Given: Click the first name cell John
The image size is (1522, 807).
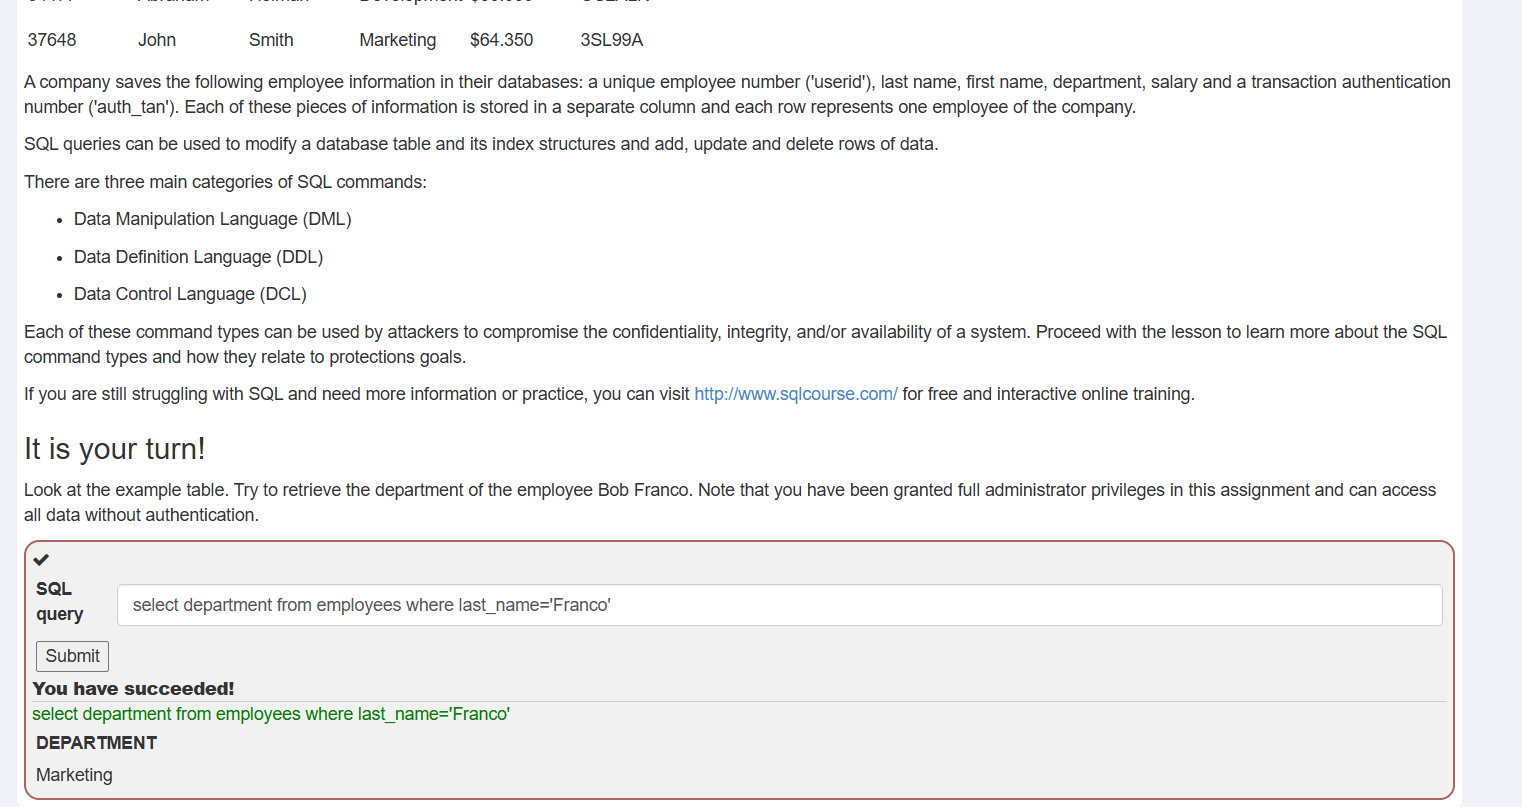Looking at the screenshot, I should (x=157, y=40).
